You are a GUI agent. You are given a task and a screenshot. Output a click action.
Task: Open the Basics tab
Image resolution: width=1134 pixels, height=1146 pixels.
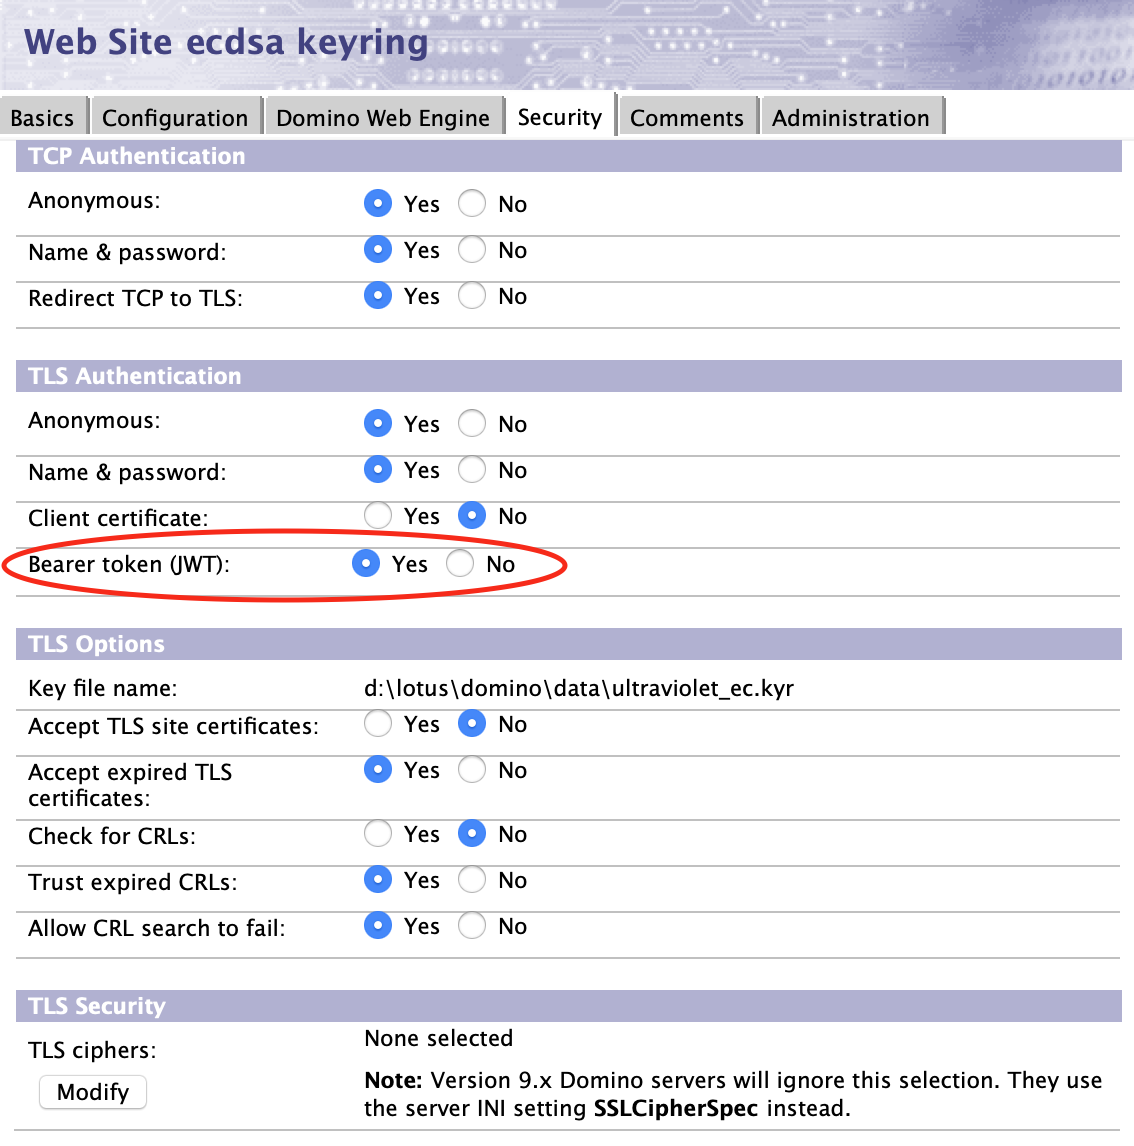[x=43, y=117]
